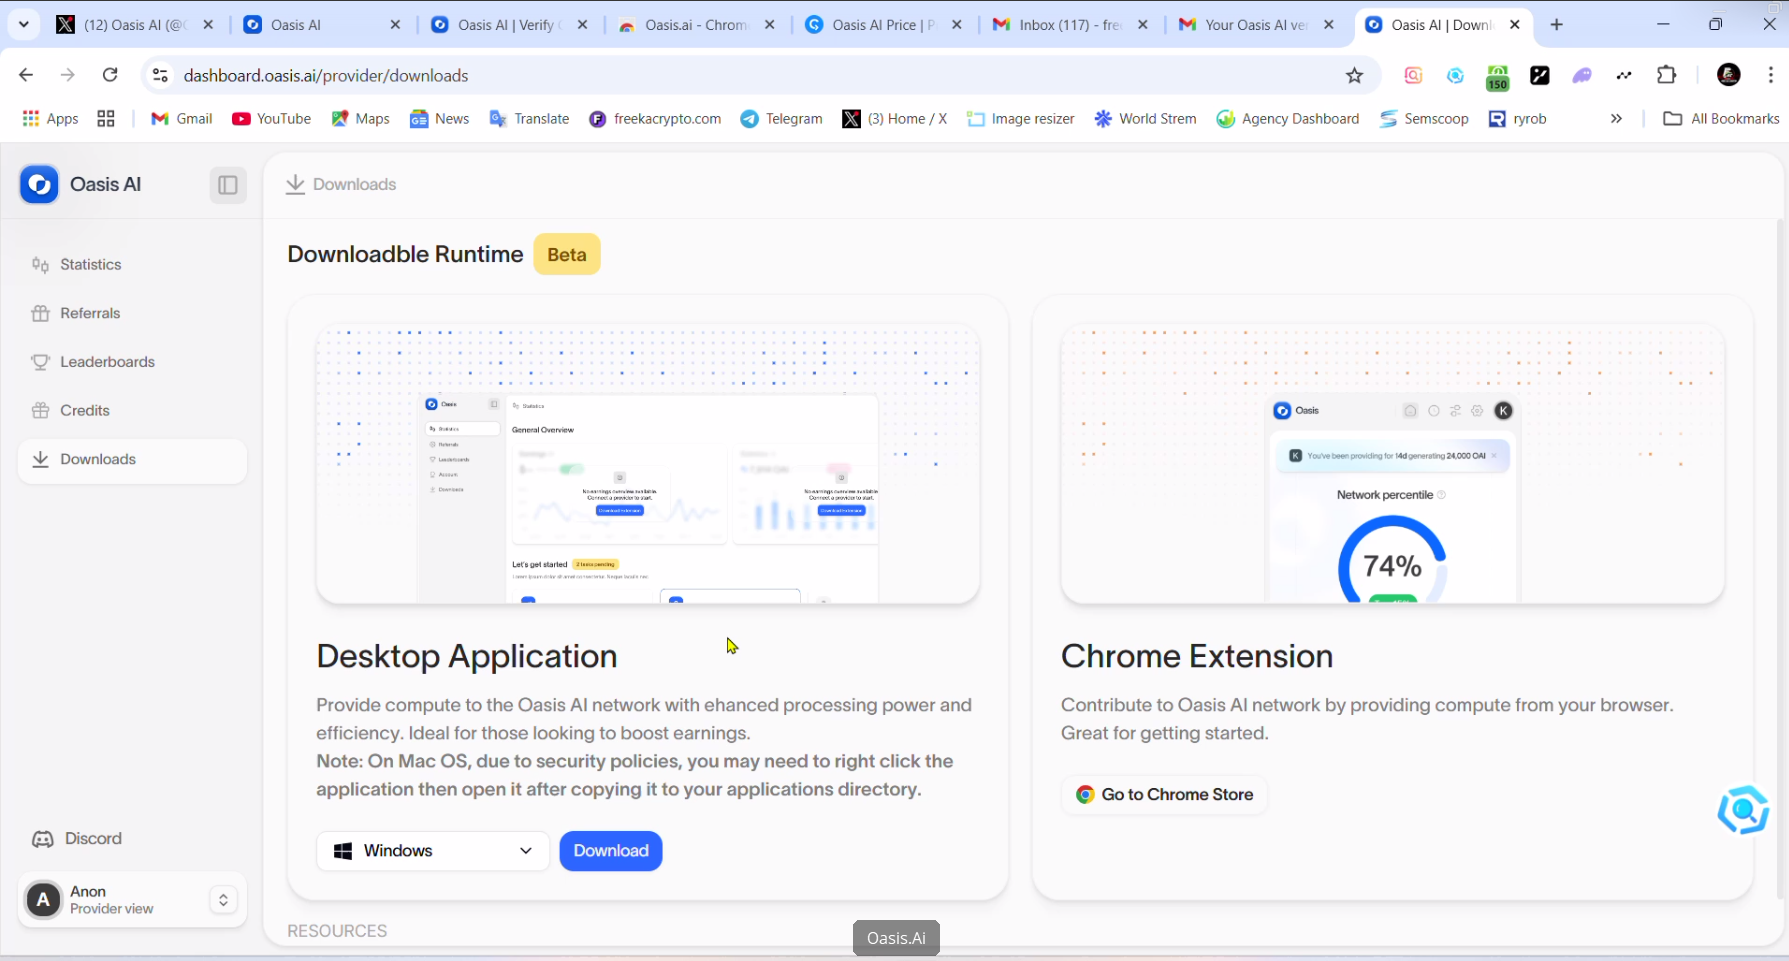This screenshot has height=961, width=1789.
Task: Open the Apps bookmark
Action: point(50,119)
